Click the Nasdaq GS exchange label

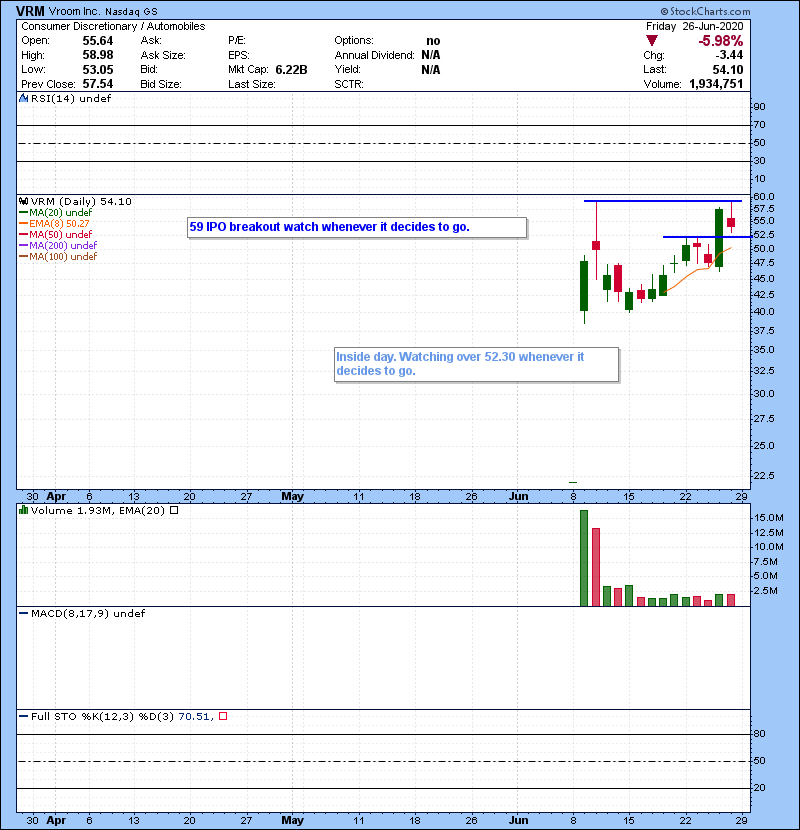(x=131, y=12)
